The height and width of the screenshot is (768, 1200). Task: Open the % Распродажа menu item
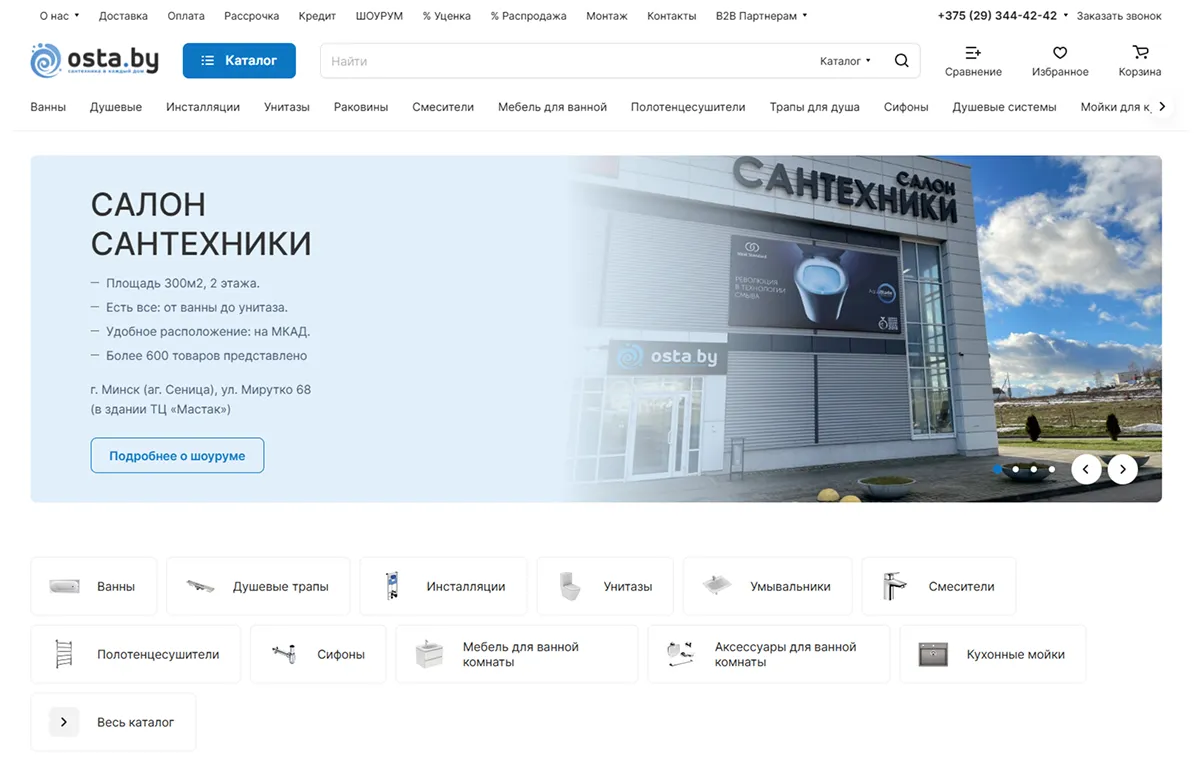coord(528,16)
